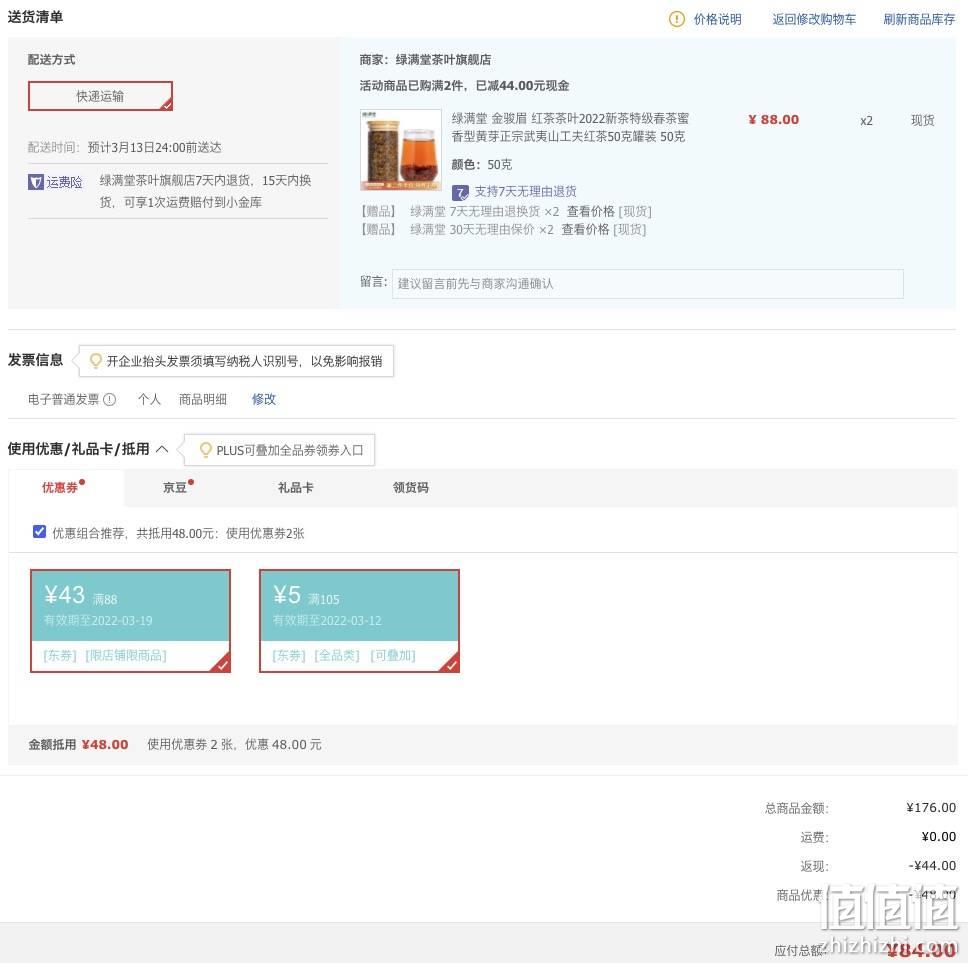Viewport: 968px width, 963px height.
Task: Deselect the ¥43 满88 coupon
Action: [130, 621]
